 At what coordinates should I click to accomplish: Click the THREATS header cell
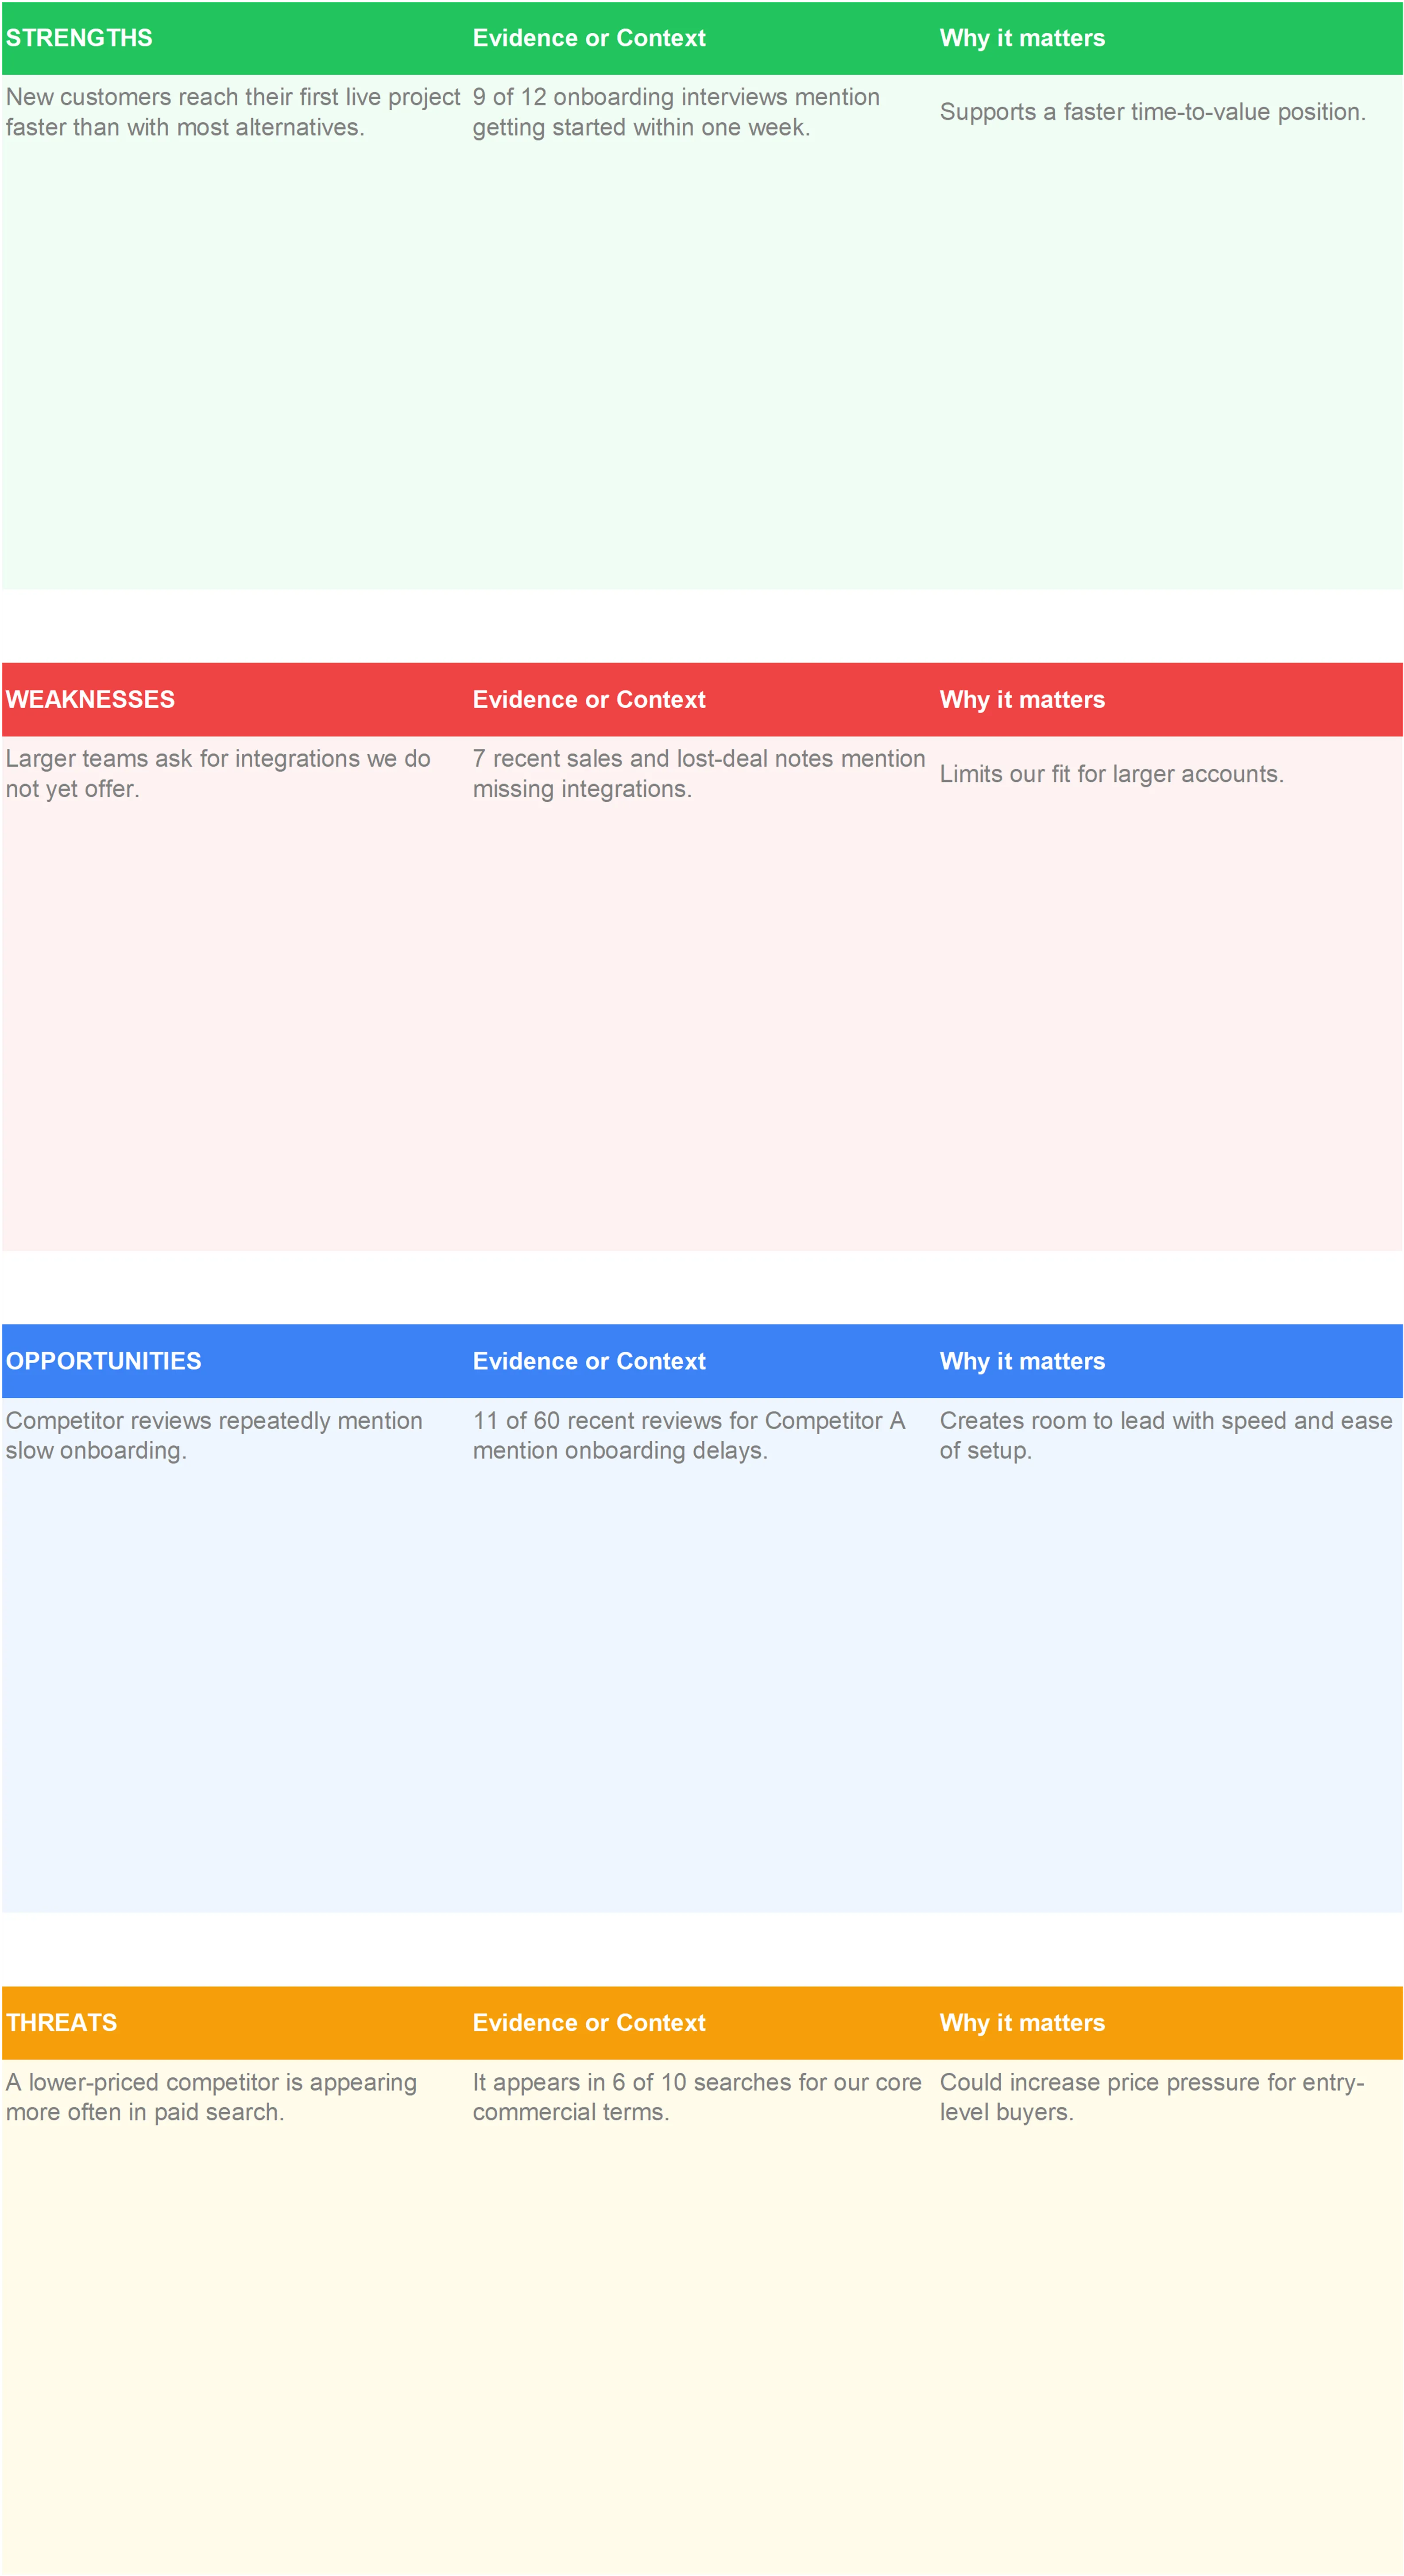[235, 2023]
